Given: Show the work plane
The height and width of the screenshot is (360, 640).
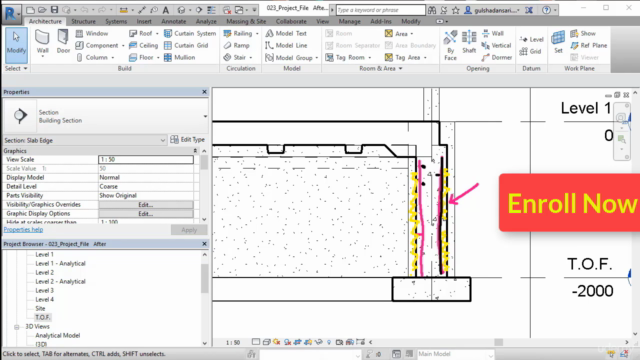Looking at the screenshot, I should tap(583, 33).
